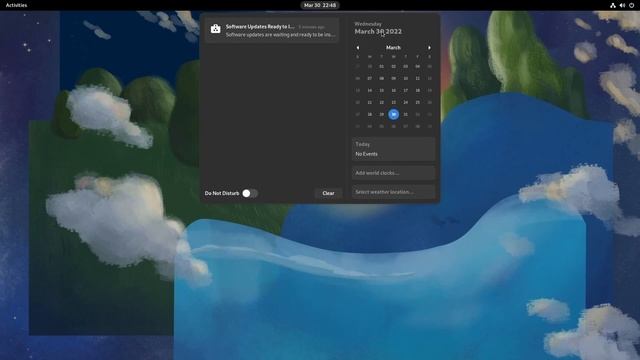This screenshot has height=360, width=640.
Task: Select day 17 in the calendar
Action: [x=405, y=91]
